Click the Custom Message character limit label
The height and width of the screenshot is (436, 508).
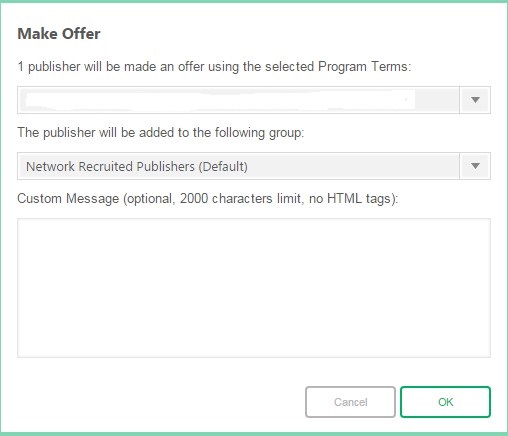pos(208,199)
